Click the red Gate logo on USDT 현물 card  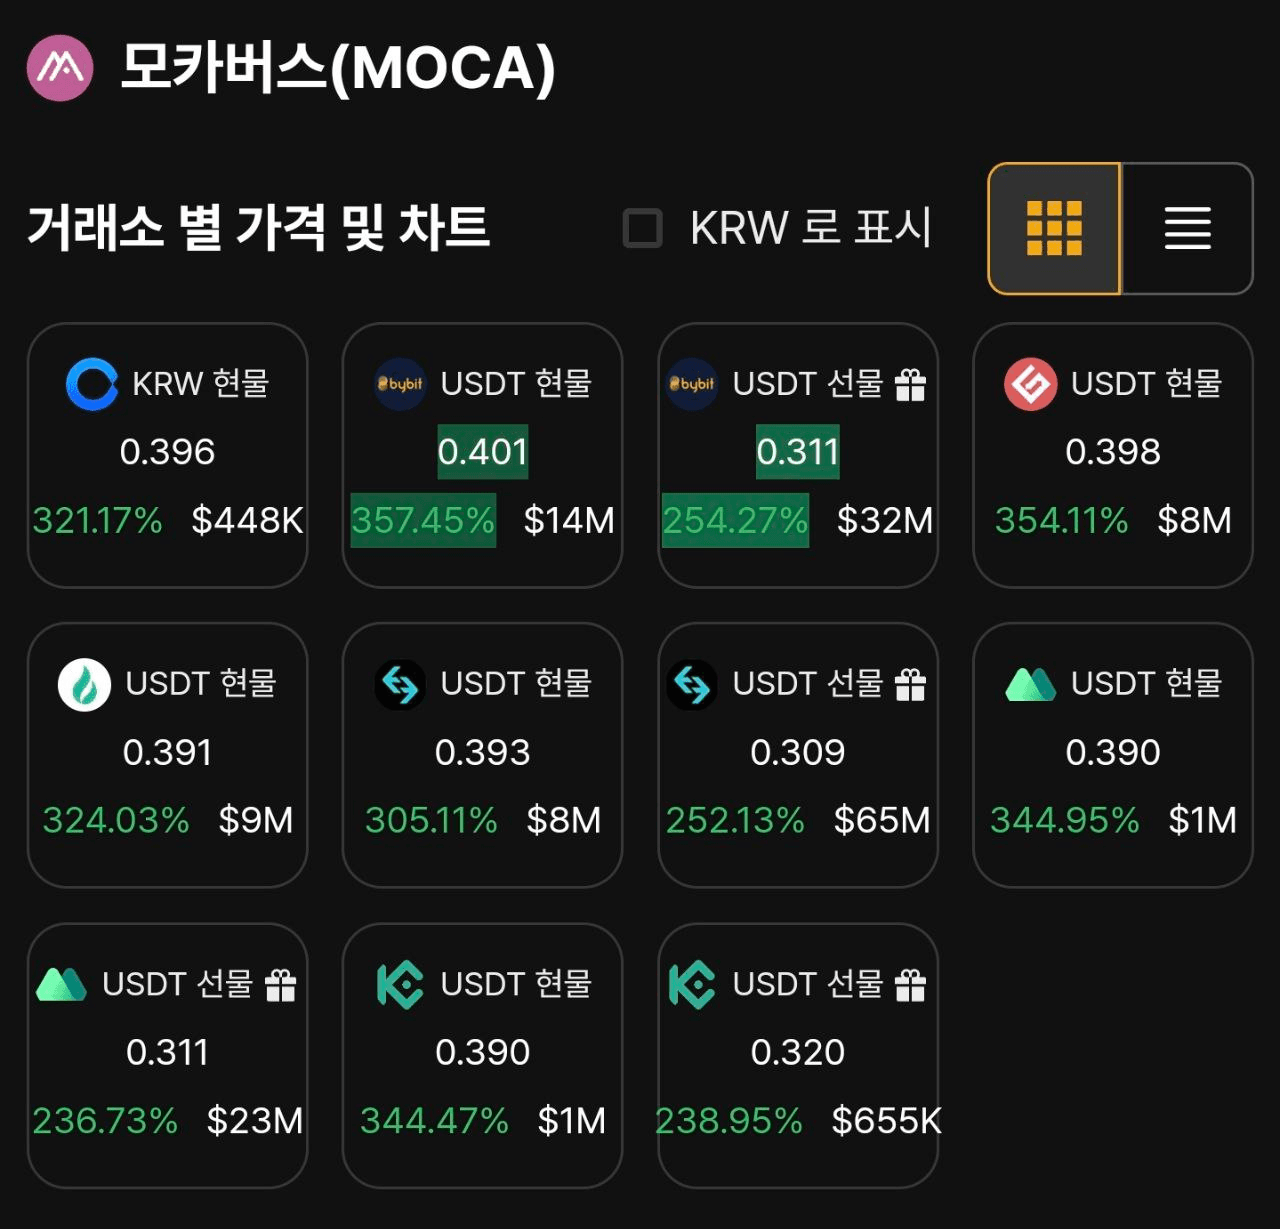click(1030, 384)
